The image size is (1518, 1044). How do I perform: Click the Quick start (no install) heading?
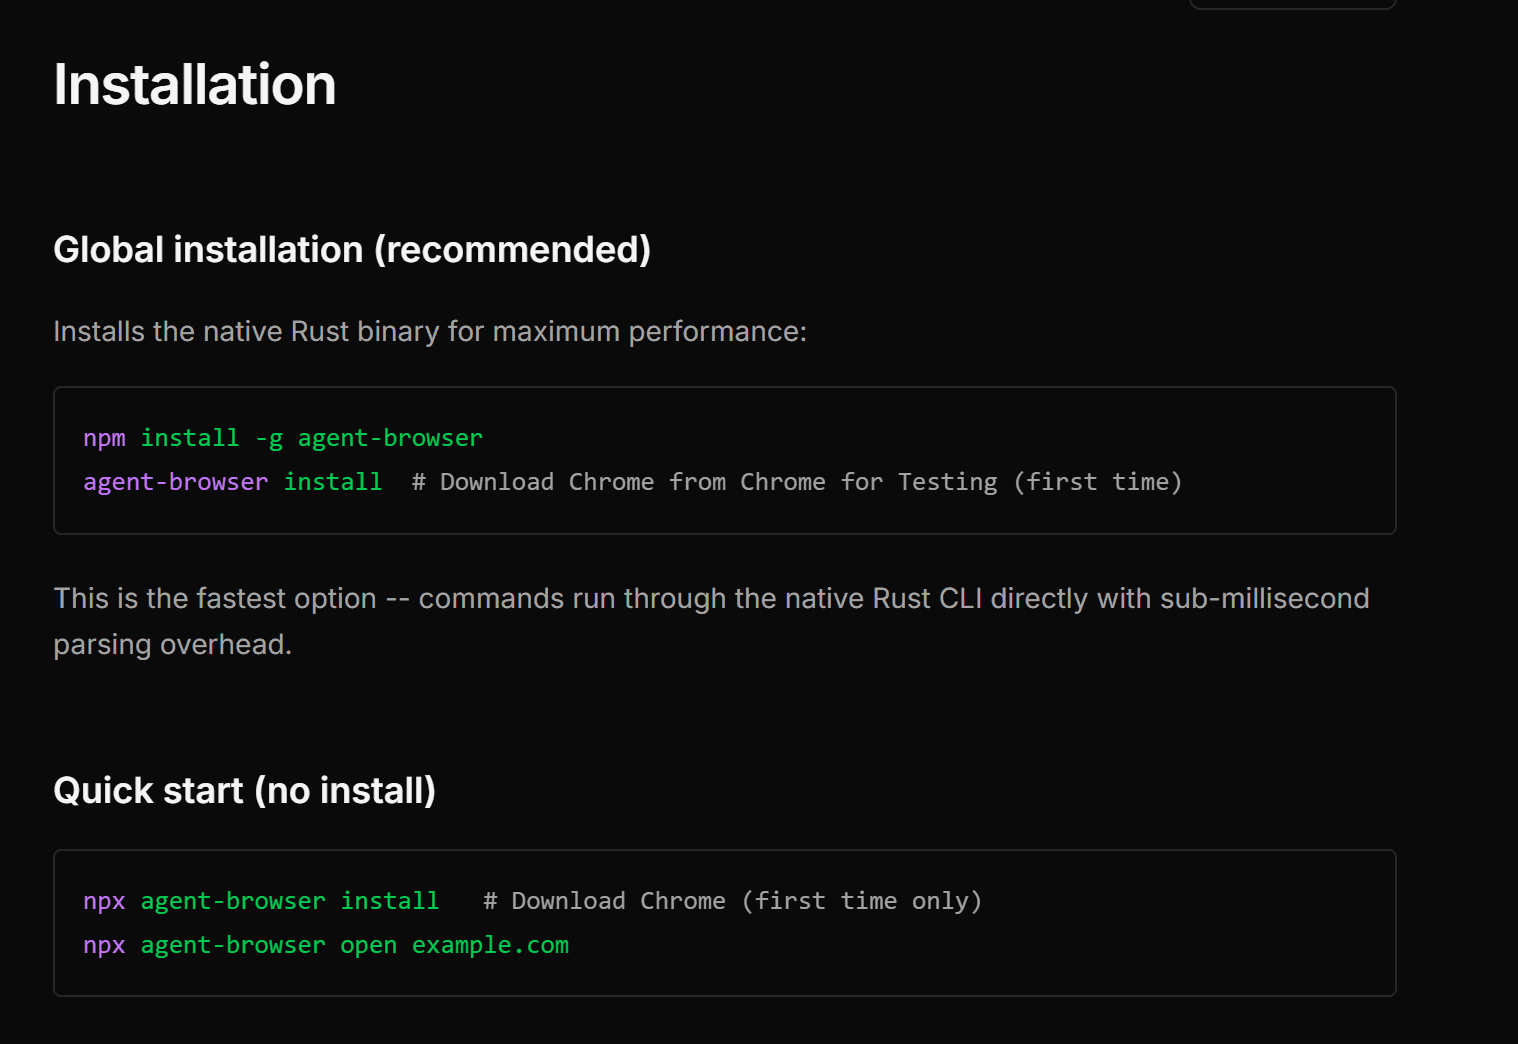[244, 791]
